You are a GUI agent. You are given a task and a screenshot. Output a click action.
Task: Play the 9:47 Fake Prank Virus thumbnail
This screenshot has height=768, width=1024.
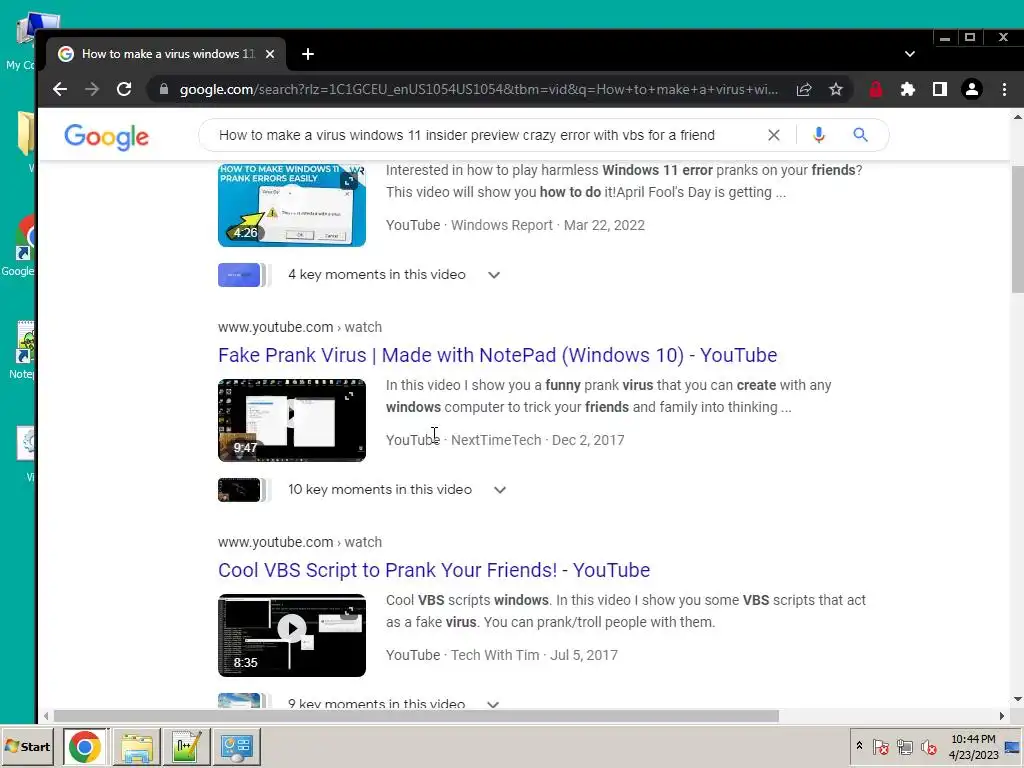pos(292,421)
